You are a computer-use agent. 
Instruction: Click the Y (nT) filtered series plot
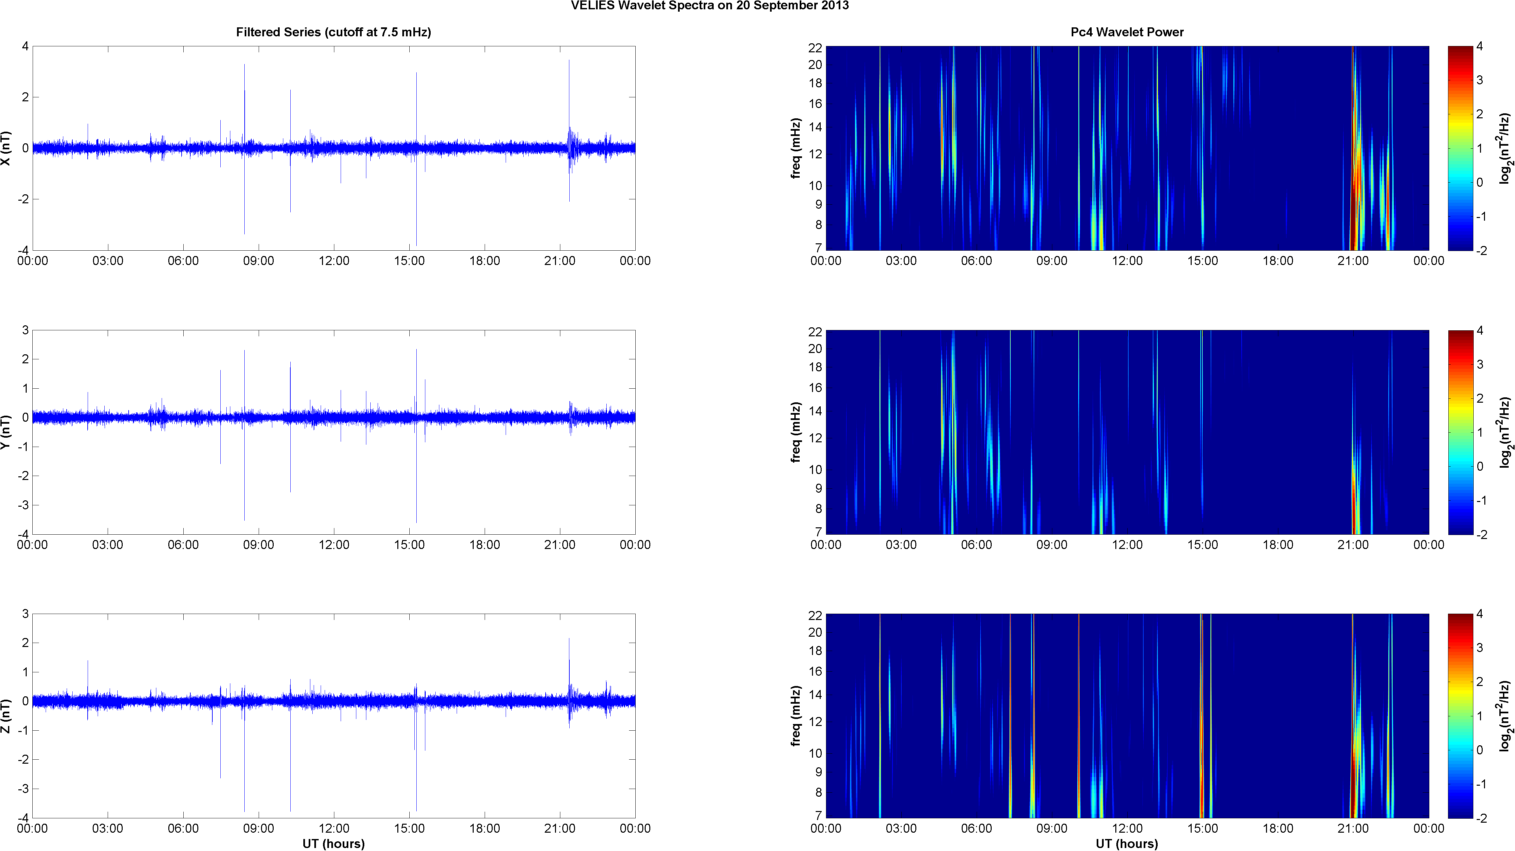pyautogui.click(x=334, y=432)
